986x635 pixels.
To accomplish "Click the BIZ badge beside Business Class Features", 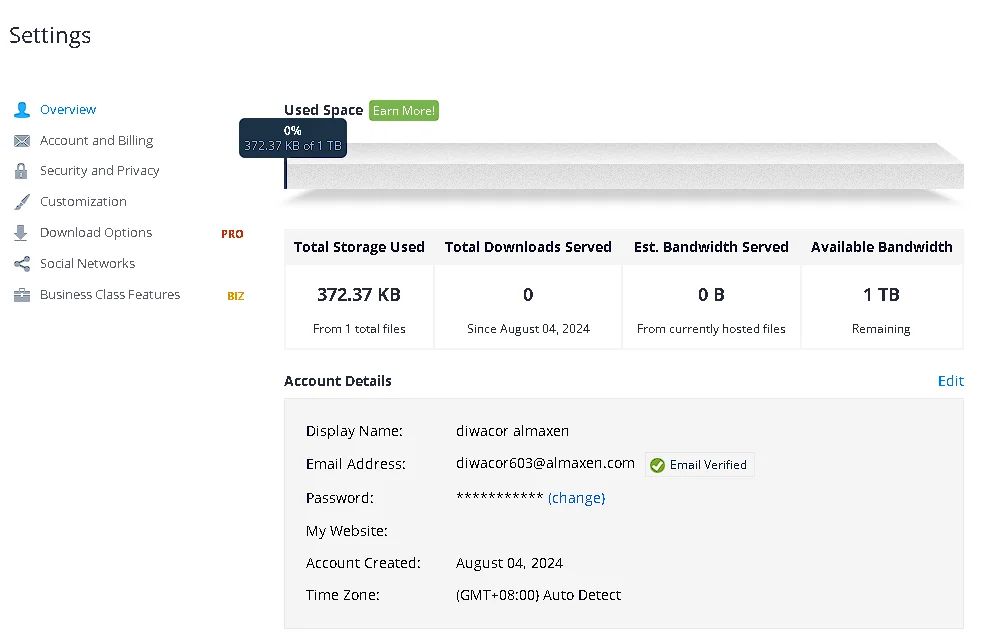I will point(235,296).
